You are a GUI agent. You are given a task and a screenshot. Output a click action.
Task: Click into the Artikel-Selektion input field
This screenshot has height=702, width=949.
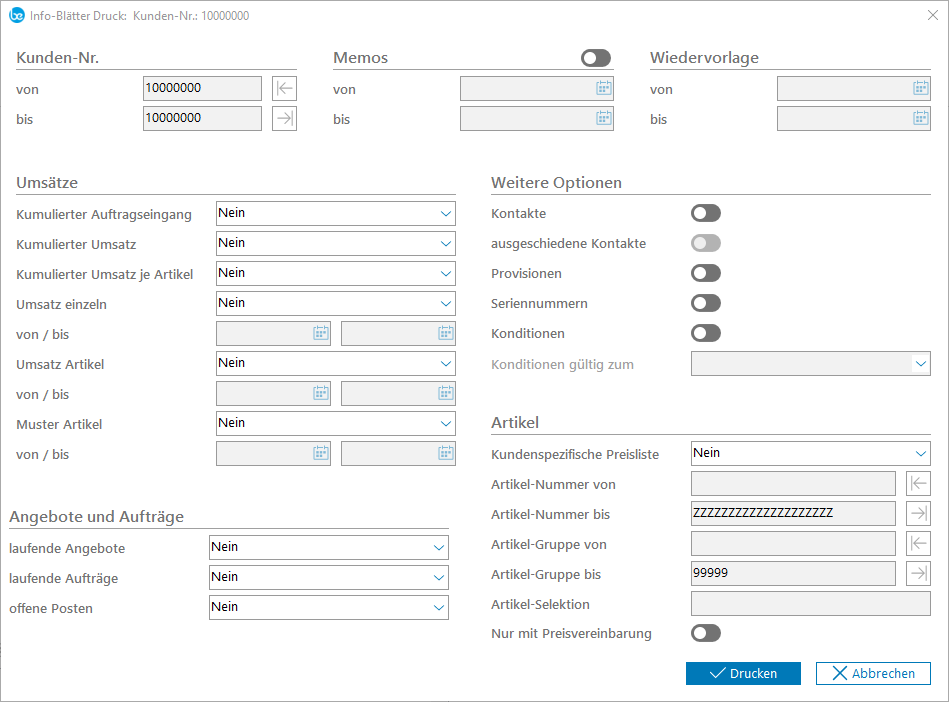click(810, 604)
